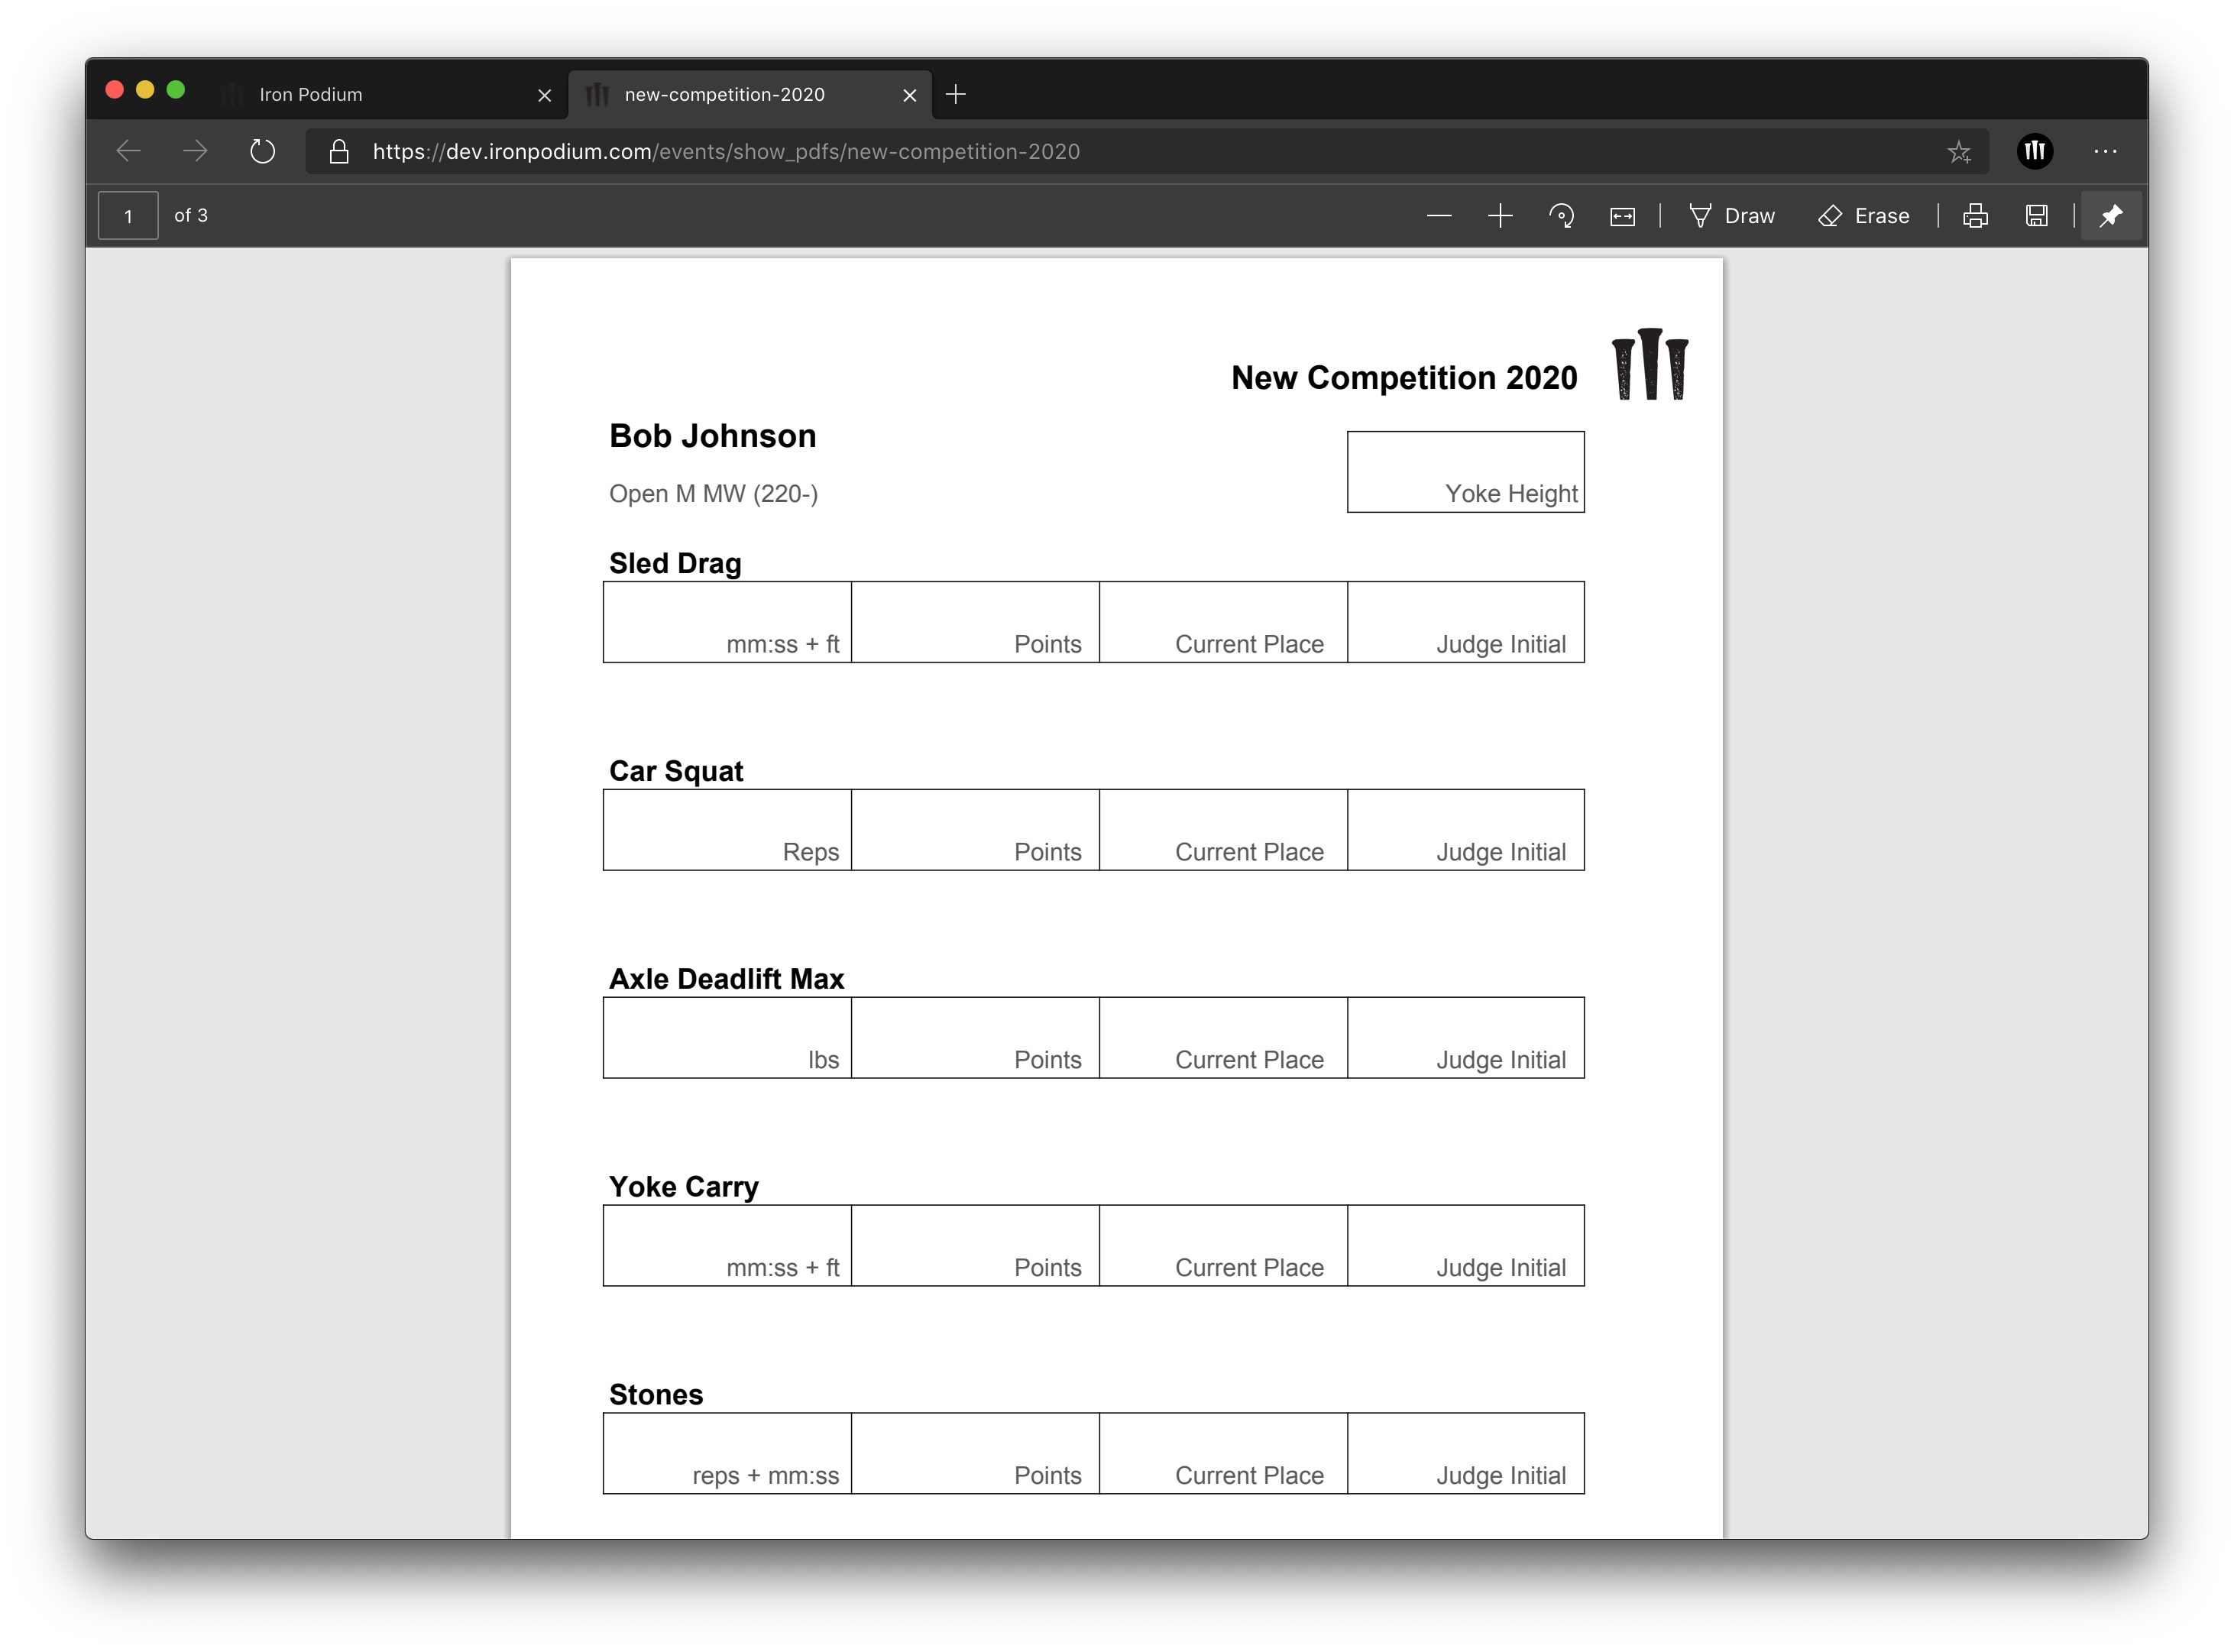Click the Yoke Carry Points cell
The image size is (2234, 1652).
coord(975,1246)
